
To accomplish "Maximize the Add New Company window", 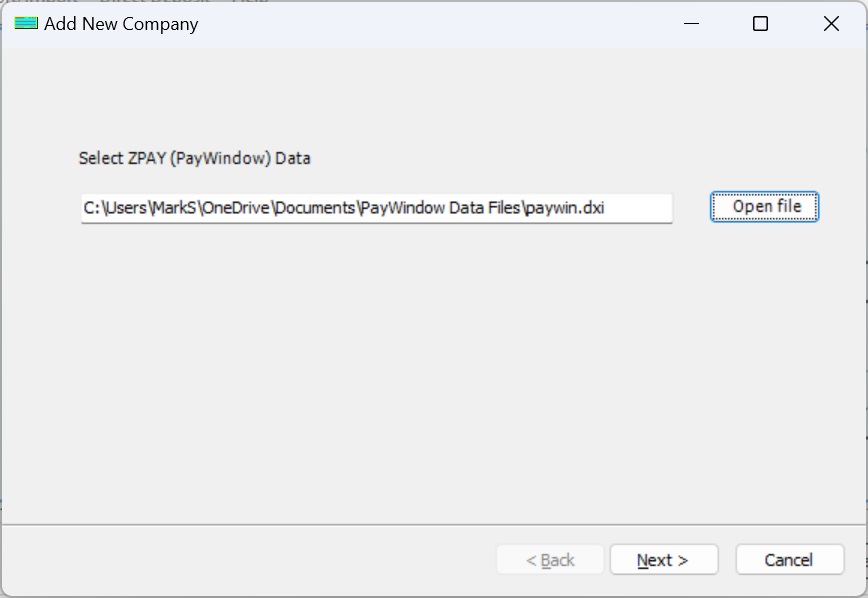I will point(762,23).
